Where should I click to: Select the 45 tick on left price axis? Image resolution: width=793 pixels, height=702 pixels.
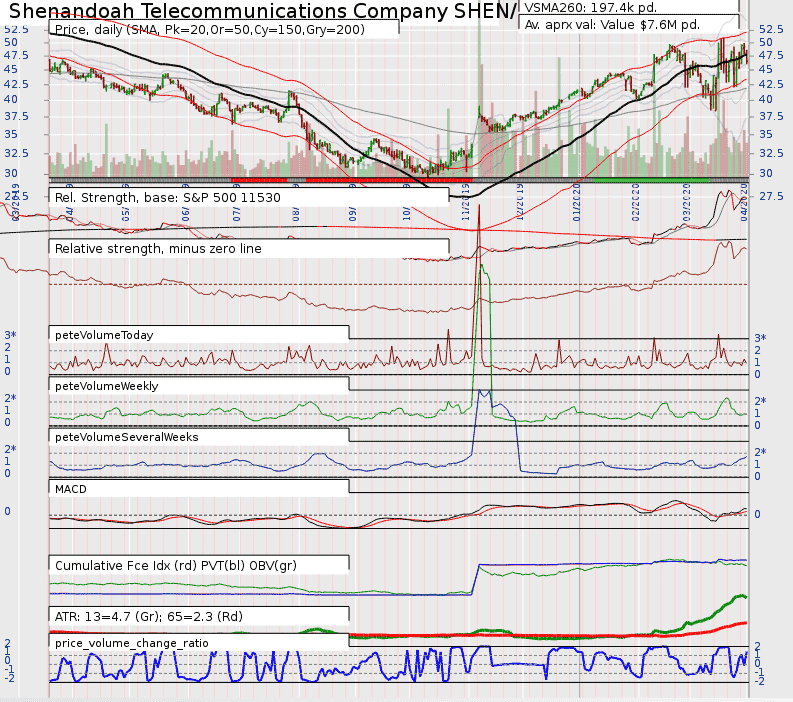(x=11, y=69)
